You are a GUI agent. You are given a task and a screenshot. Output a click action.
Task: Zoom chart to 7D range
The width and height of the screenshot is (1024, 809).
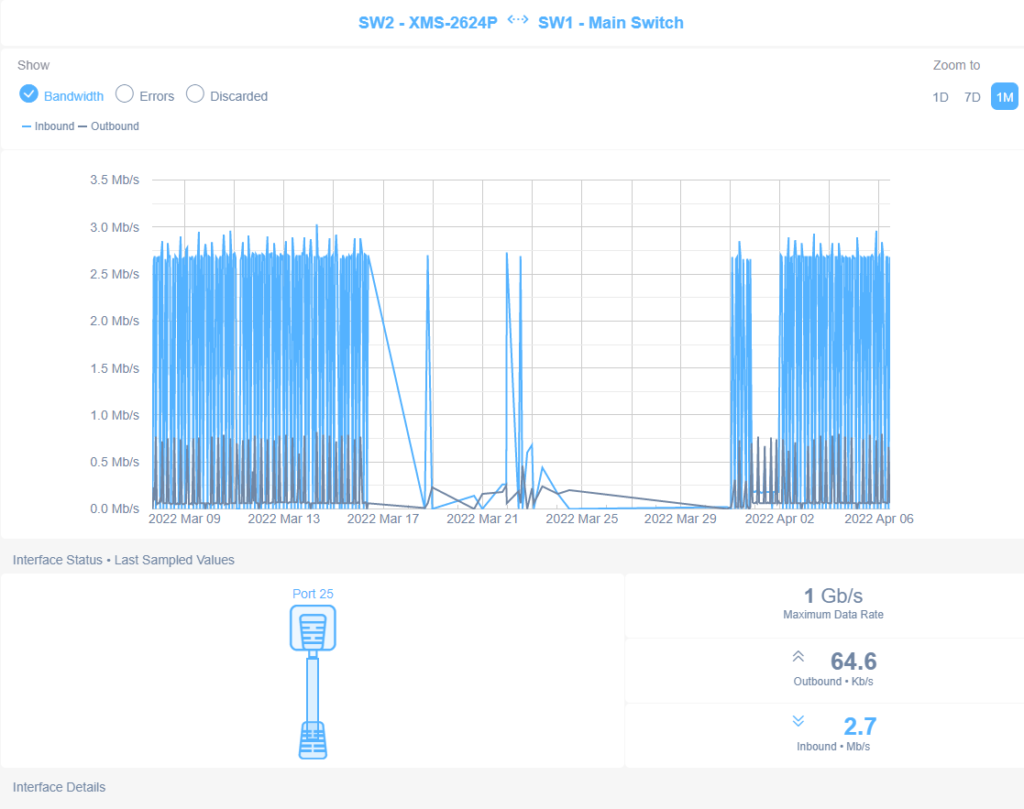tap(971, 97)
